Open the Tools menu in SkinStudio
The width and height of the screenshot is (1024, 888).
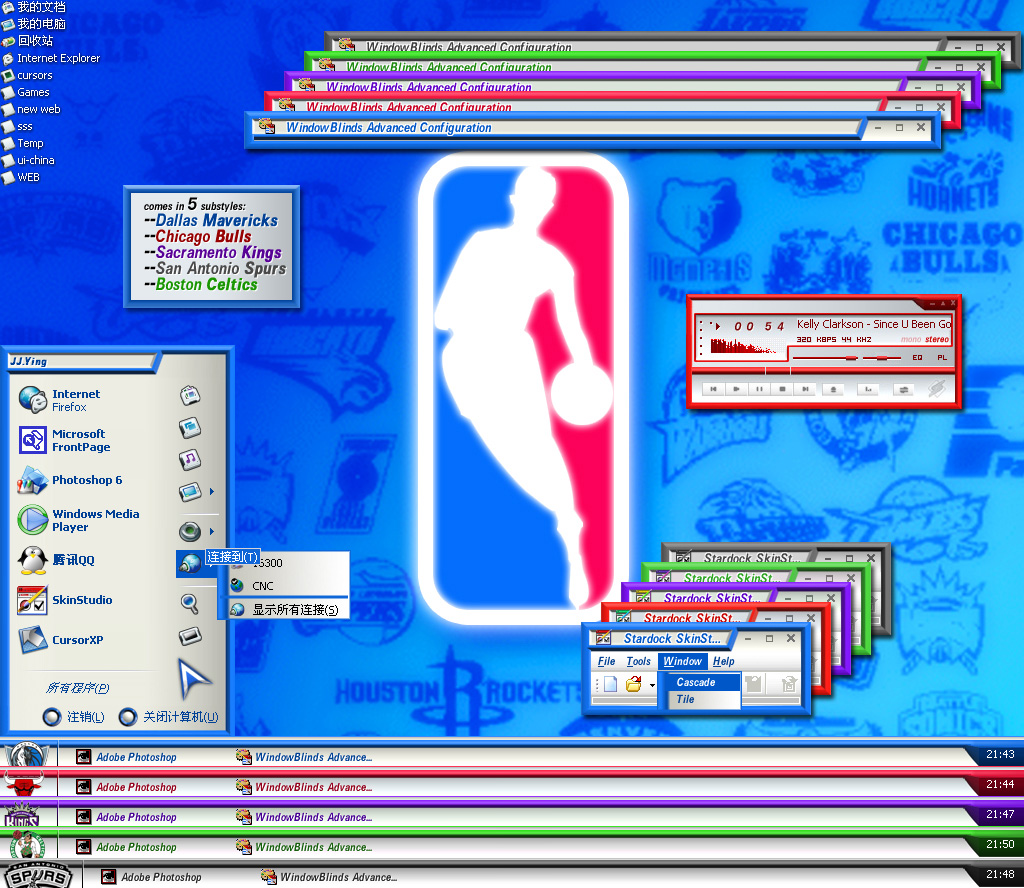(x=638, y=661)
